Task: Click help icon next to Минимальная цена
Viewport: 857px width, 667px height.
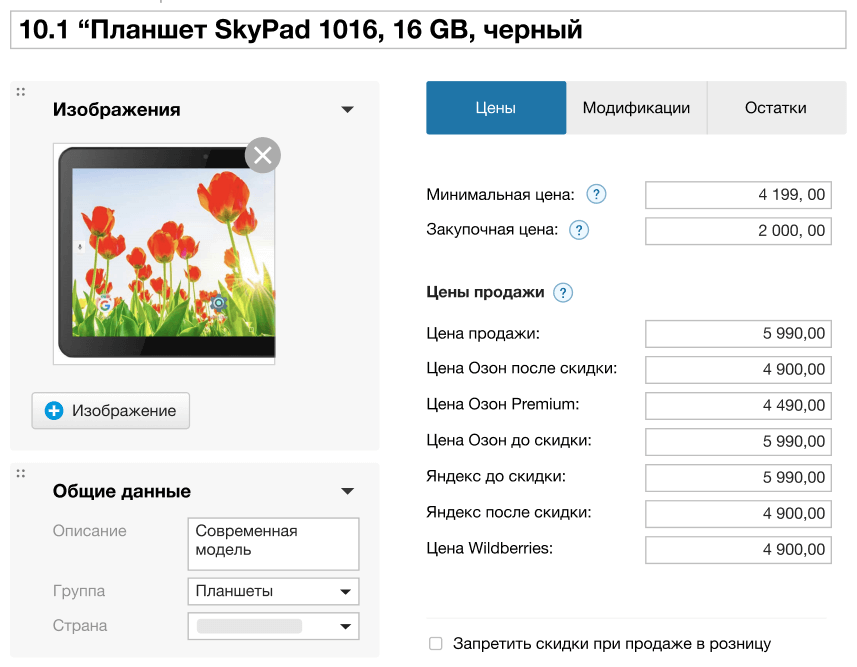Action: click(596, 195)
